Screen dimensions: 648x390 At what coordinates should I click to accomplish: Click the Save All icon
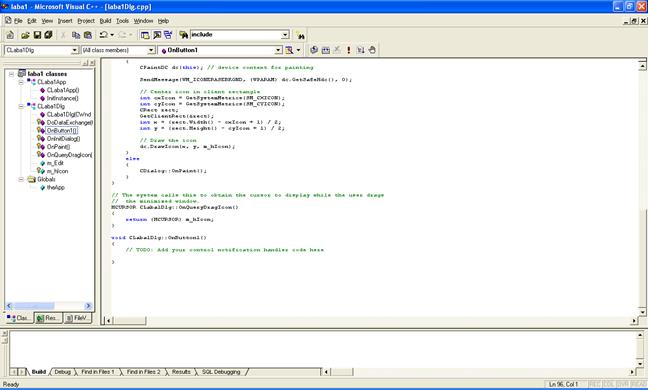(x=48, y=36)
